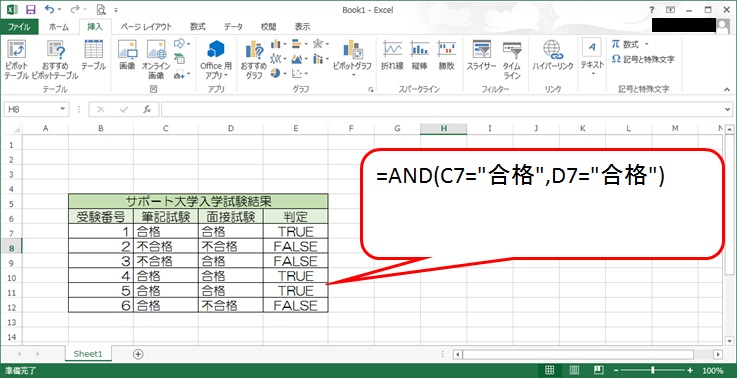The width and height of the screenshot is (737, 379).
Task: Select the FALSE cell in row 12
Action: point(295,305)
